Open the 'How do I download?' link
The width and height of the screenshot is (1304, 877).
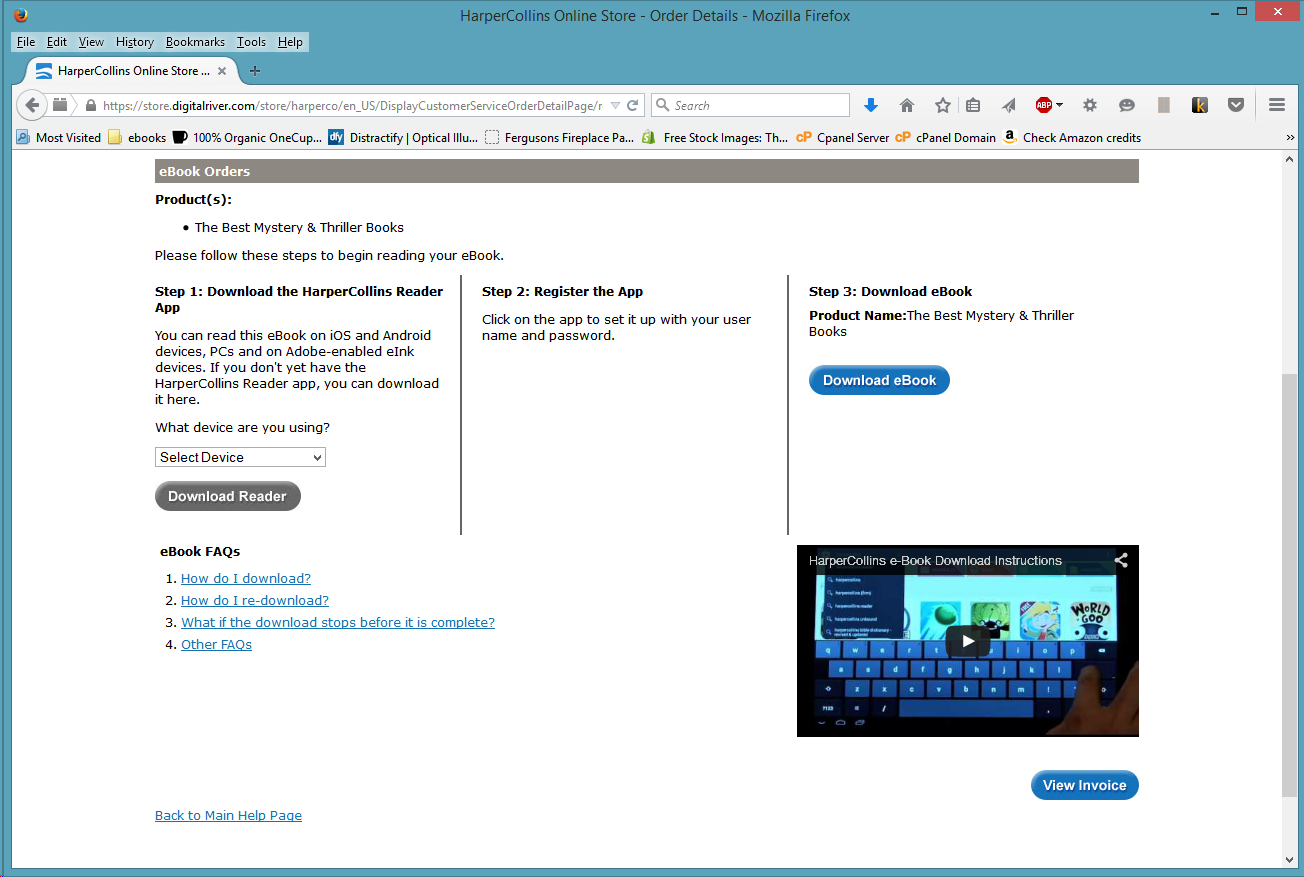246,578
